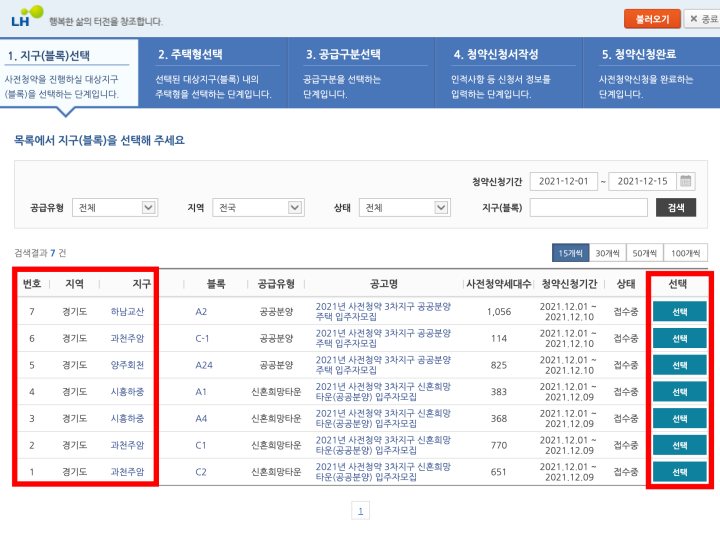
Task: Click block link A24
Action: point(204,365)
